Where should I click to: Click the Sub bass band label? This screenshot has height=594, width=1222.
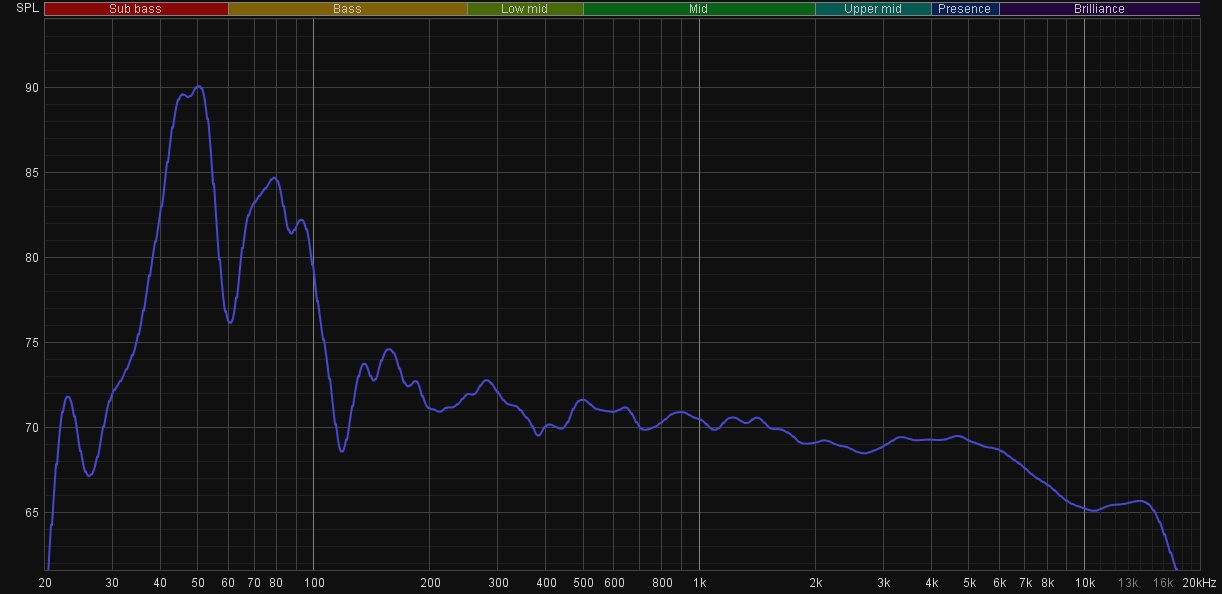(136, 9)
